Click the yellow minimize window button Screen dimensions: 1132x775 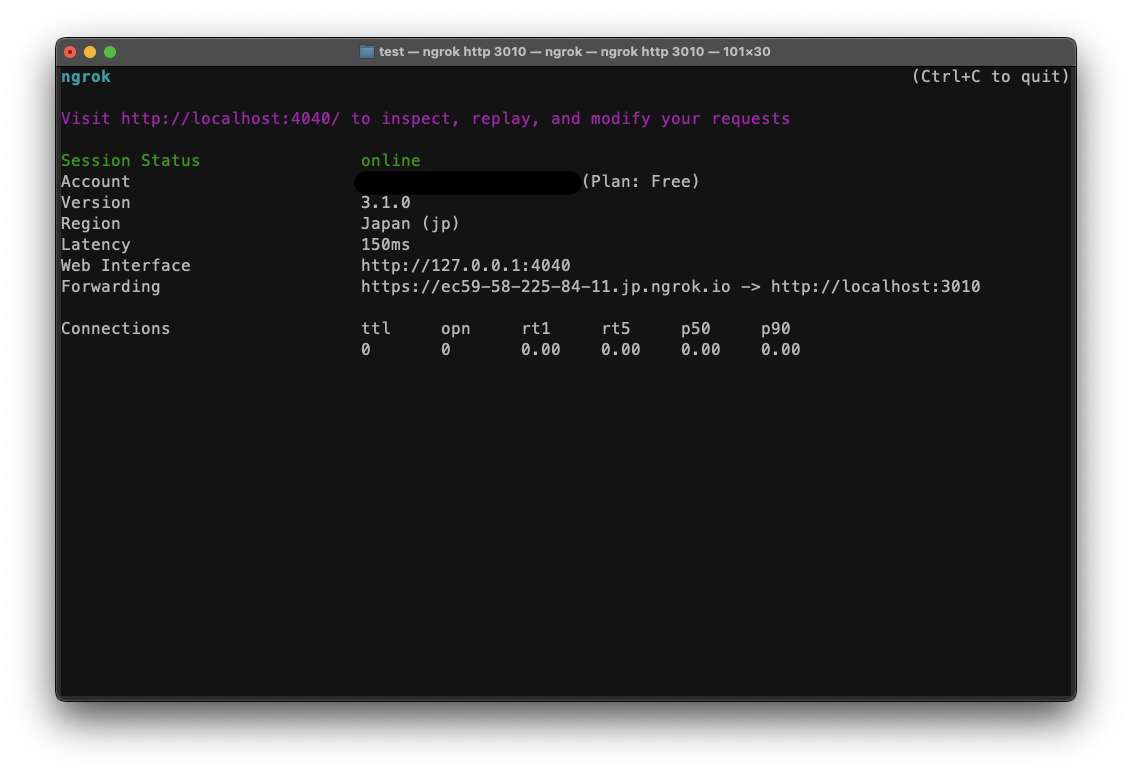(90, 52)
